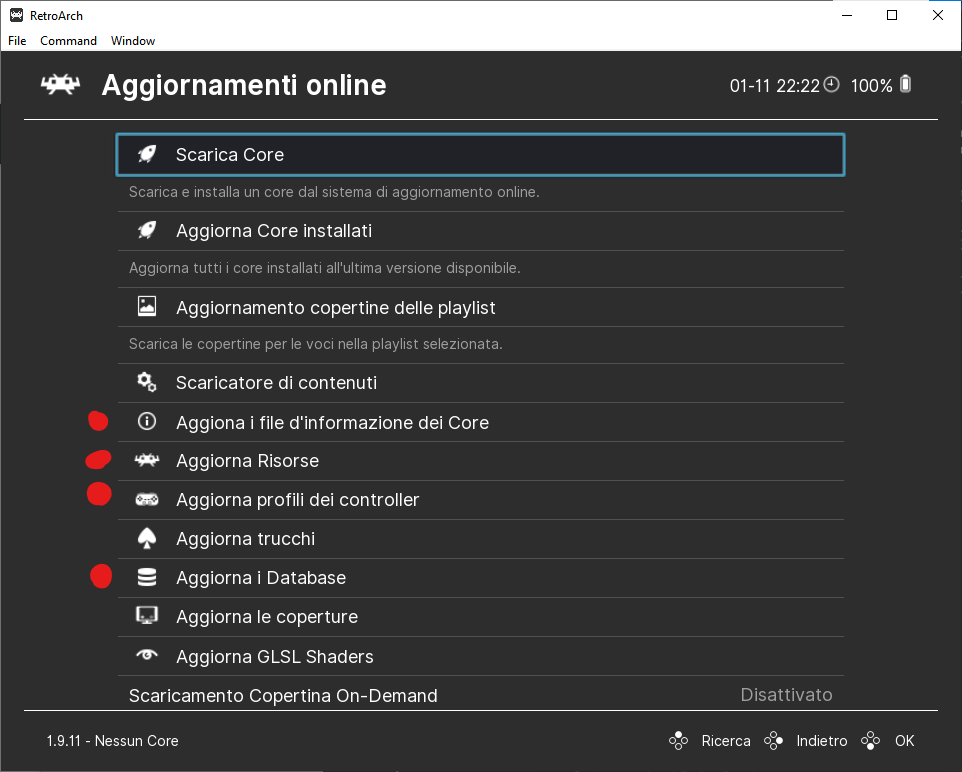Screen dimensions: 962x772
Task: Click the picture icon for playlist thumbnails update
Action: click(x=147, y=306)
